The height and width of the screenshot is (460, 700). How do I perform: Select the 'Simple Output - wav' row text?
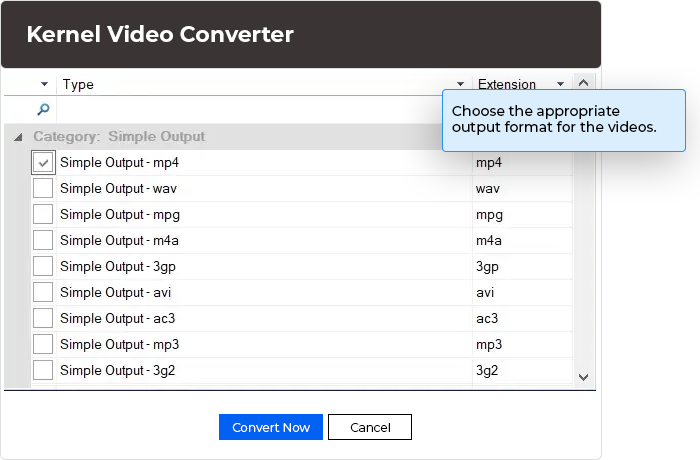click(118, 188)
